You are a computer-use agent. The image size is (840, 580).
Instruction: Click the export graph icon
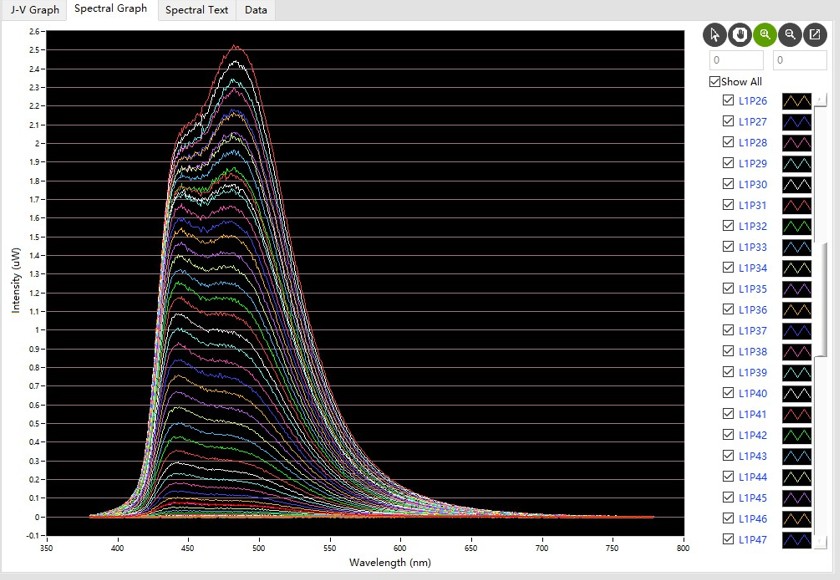tap(815, 35)
